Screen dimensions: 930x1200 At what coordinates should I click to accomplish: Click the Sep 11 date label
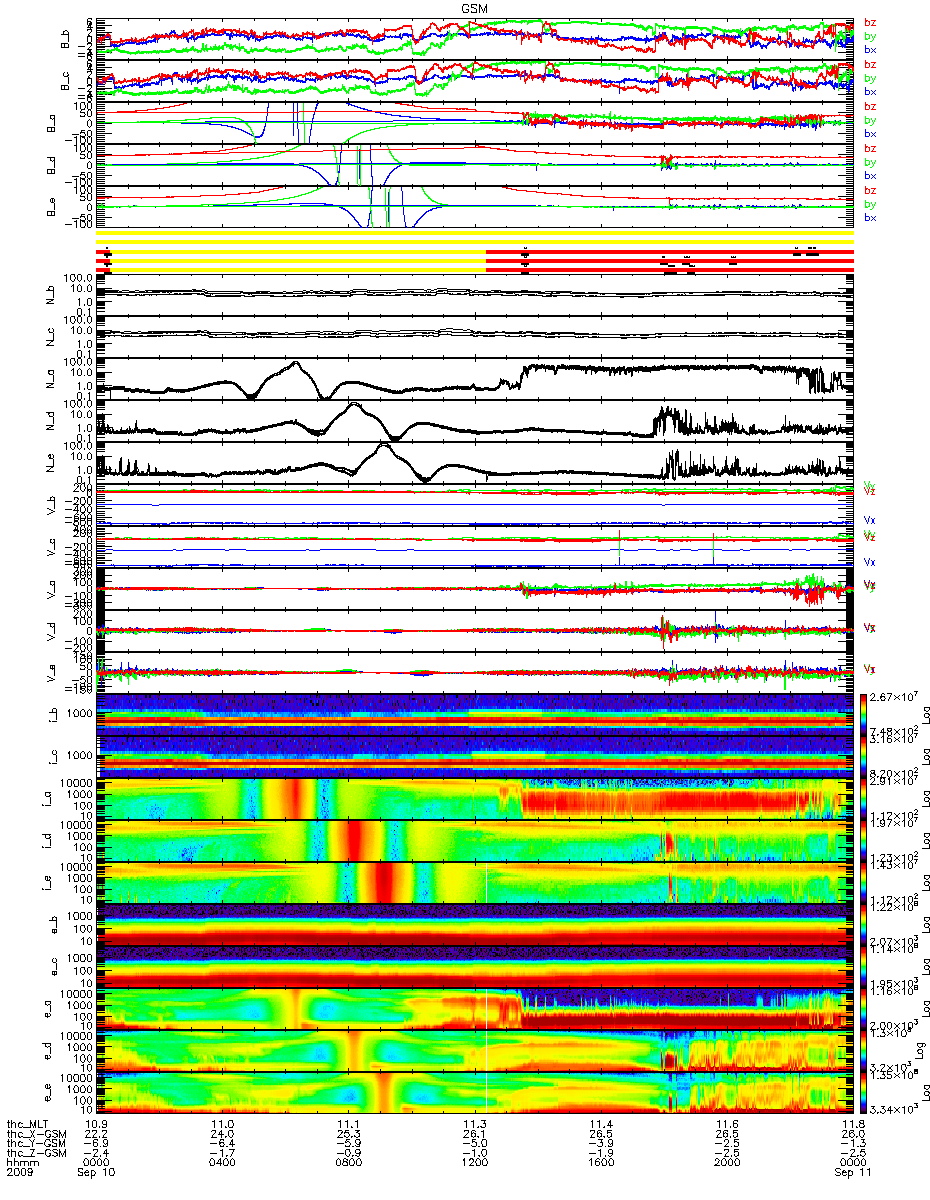(x=851, y=1175)
